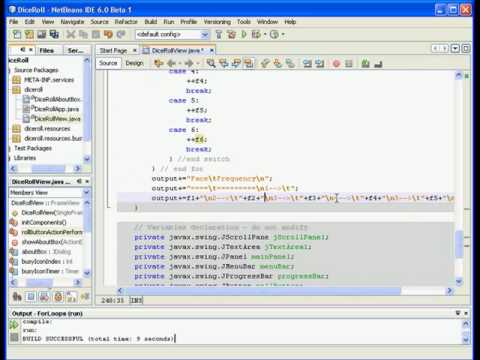Maximize the editor window button
Image resolution: width=480 pixels, height=360 pixels.
click(466, 49)
